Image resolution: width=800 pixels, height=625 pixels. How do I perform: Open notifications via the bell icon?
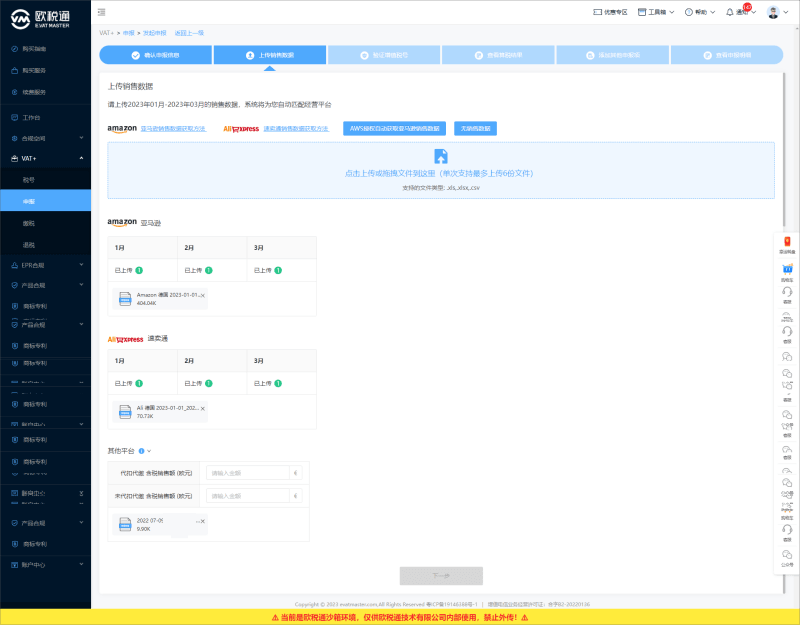point(730,12)
